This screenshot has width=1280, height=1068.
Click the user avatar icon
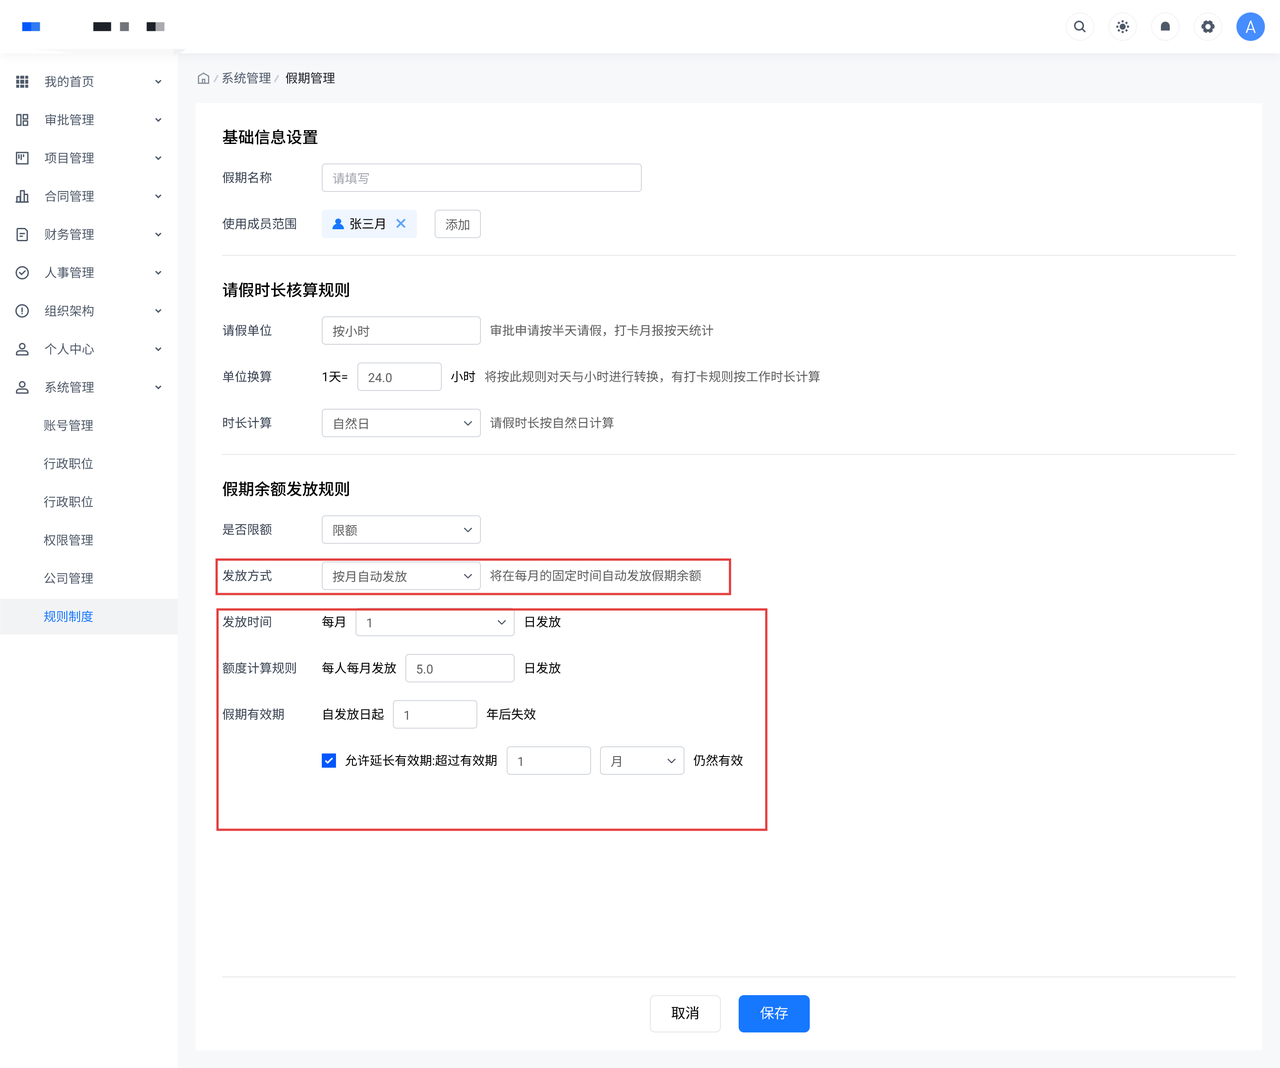pyautogui.click(x=1250, y=27)
